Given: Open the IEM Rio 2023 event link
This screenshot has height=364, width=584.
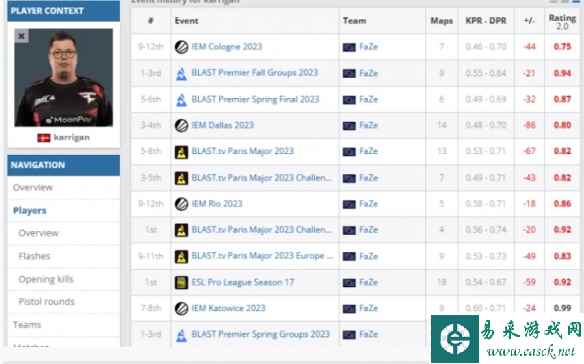Looking at the screenshot, I should point(217,204).
